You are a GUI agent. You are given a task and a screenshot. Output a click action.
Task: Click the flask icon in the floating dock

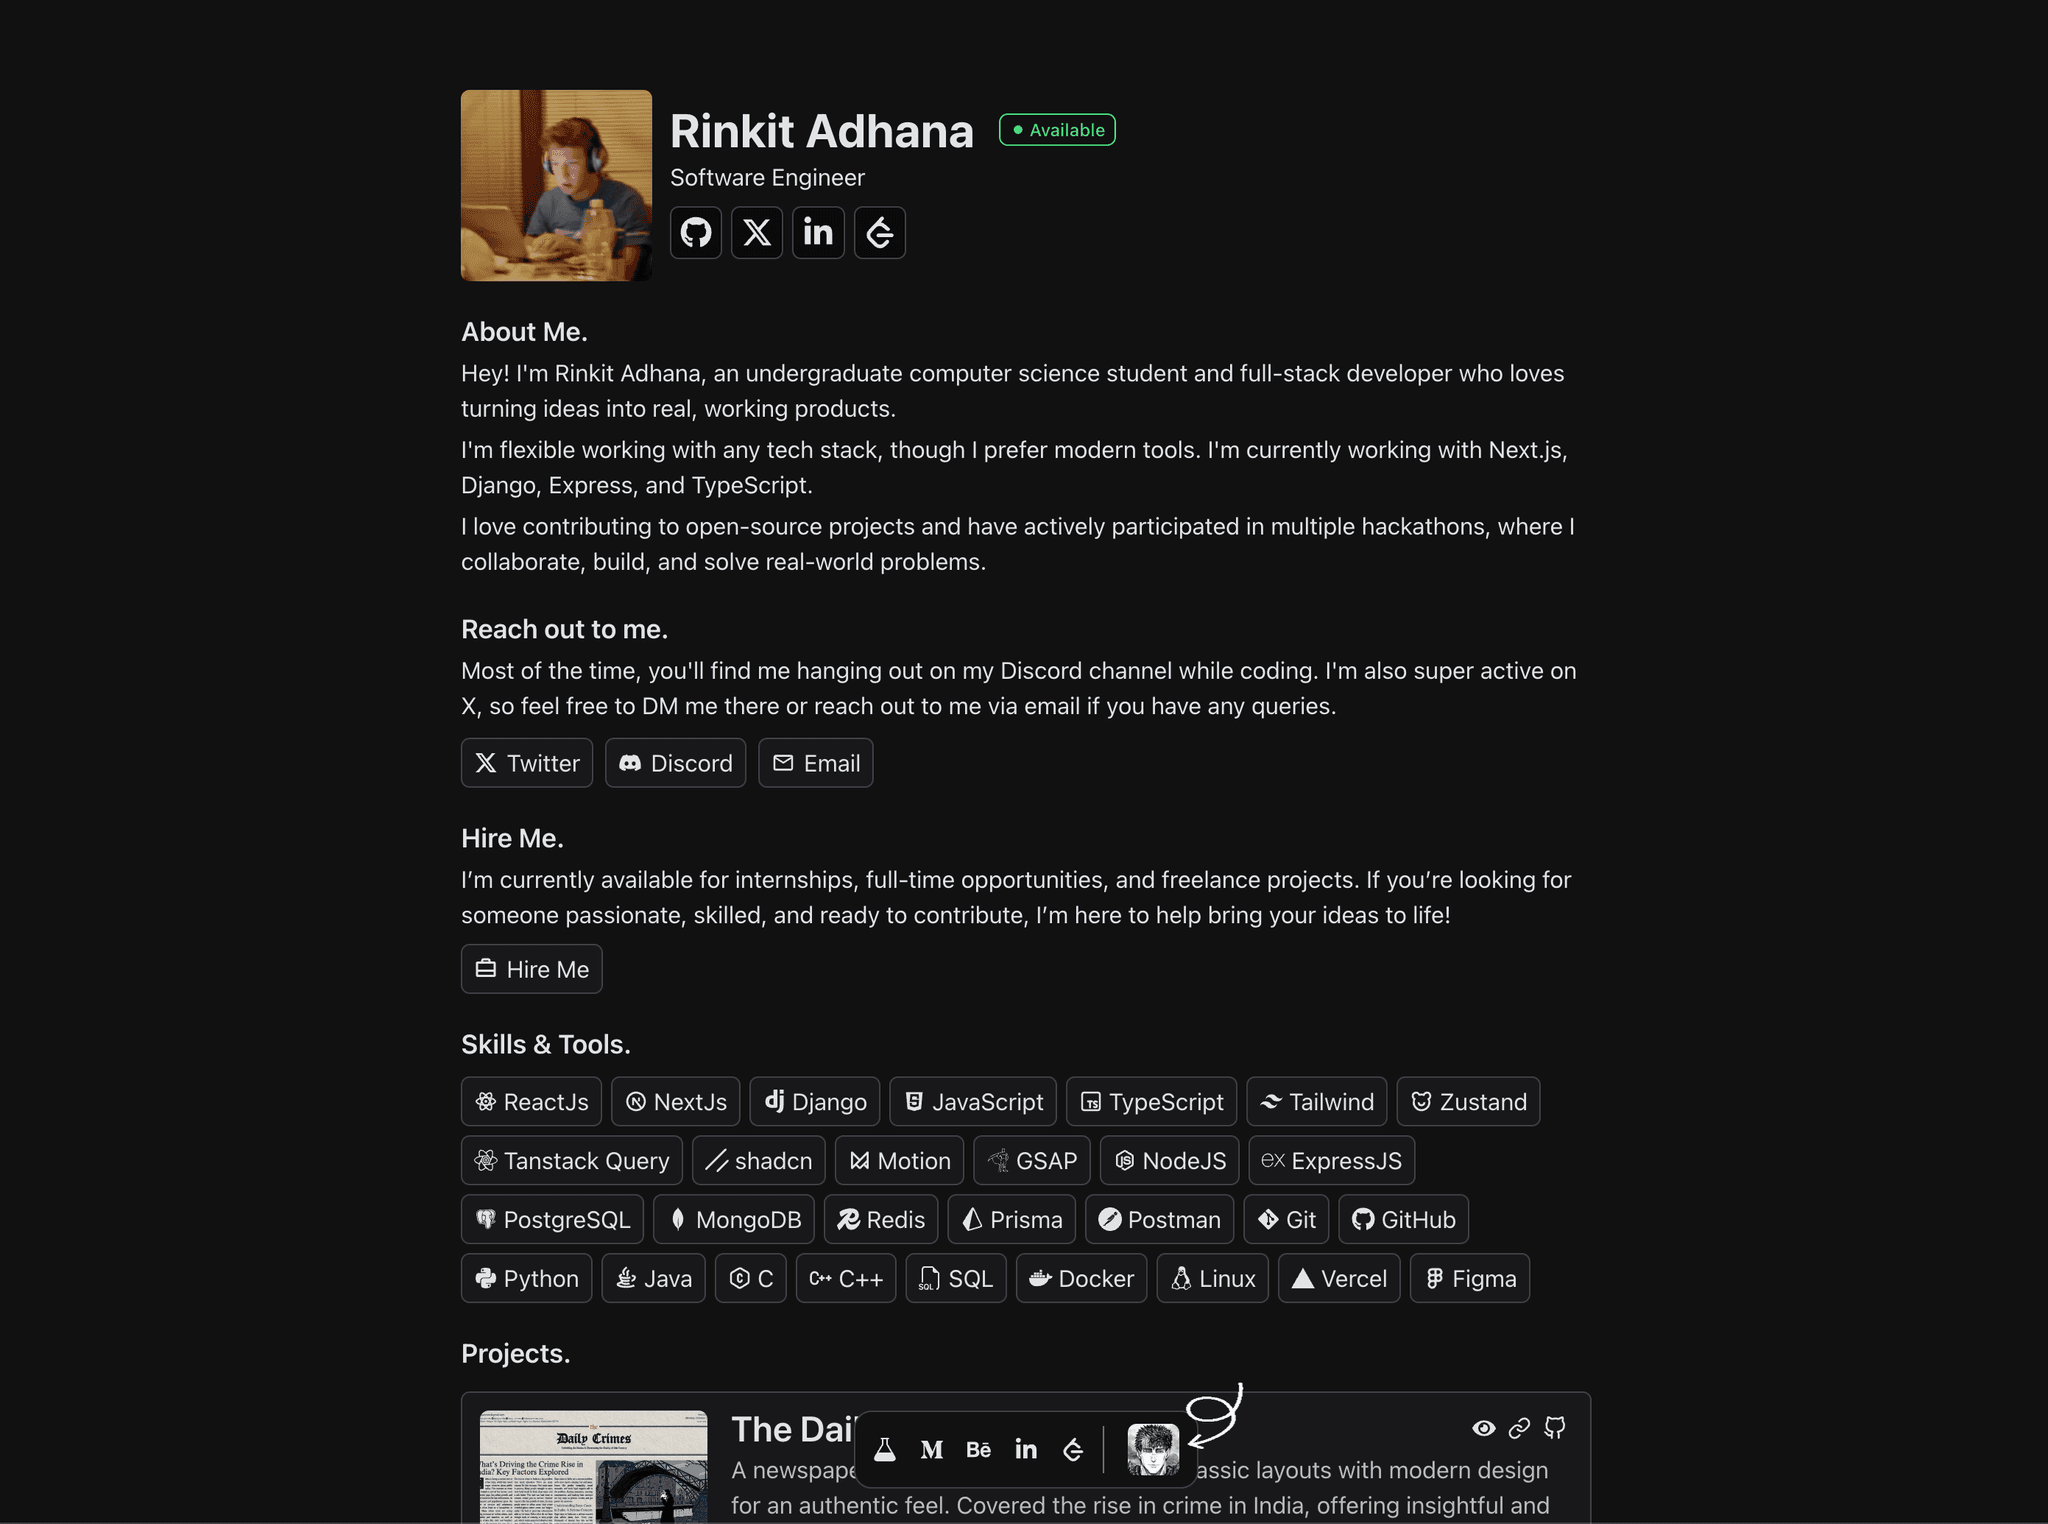(x=885, y=1449)
